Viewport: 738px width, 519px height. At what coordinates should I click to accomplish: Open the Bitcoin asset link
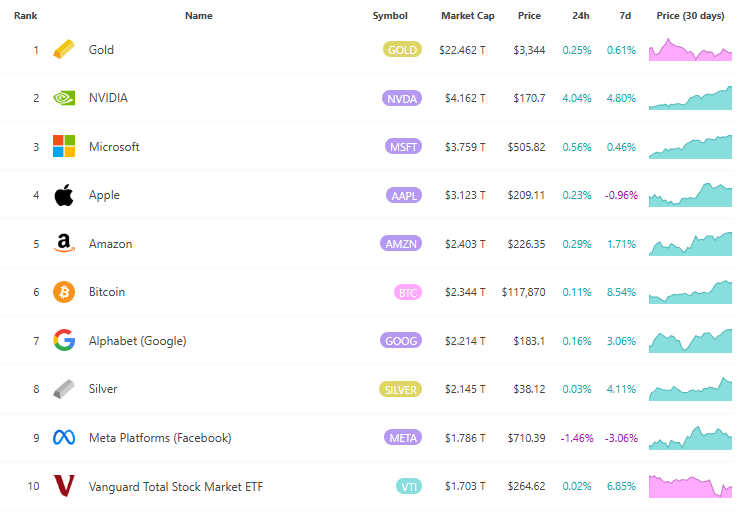(107, 292)
